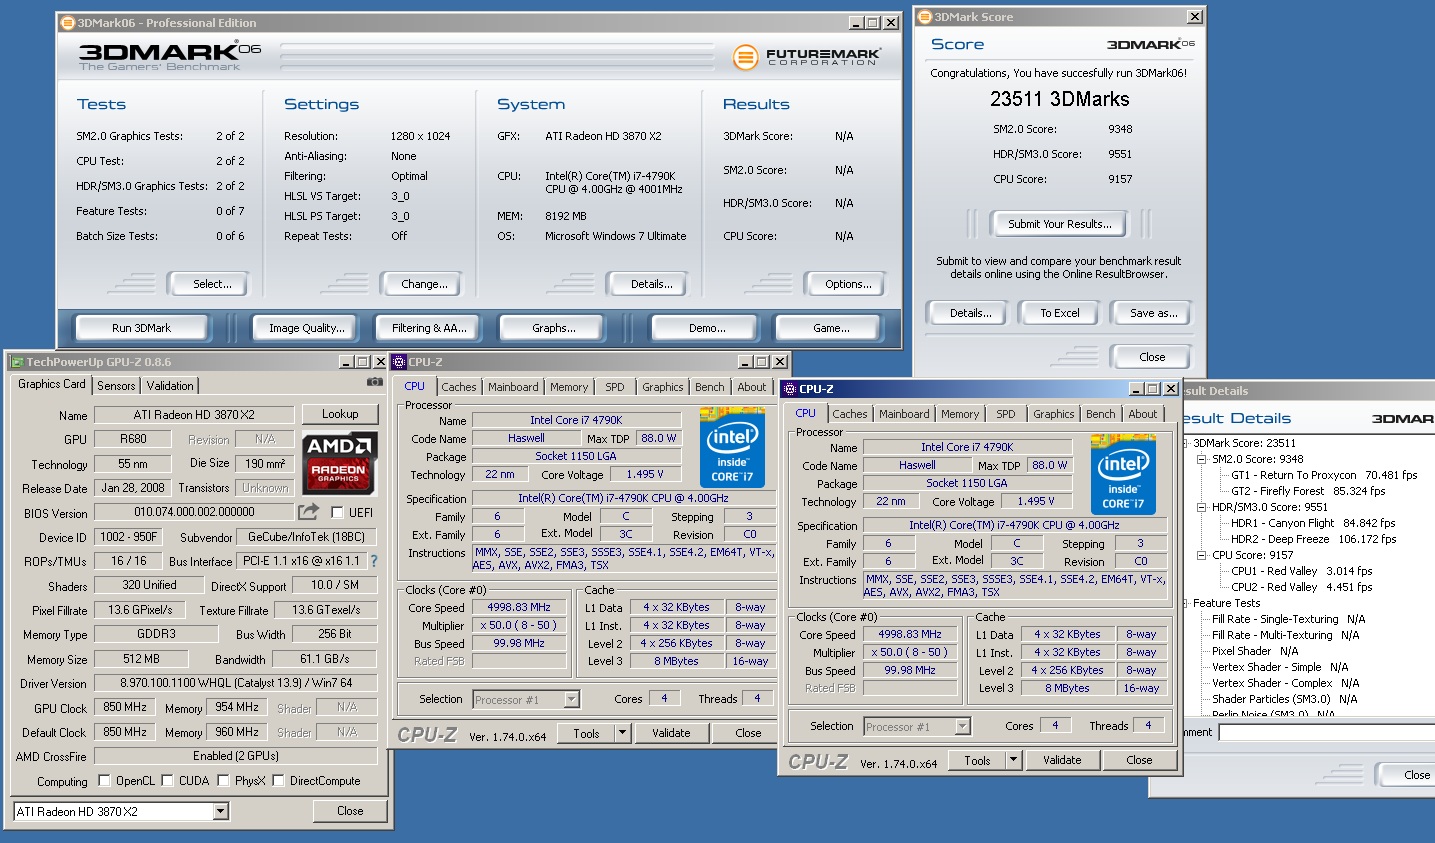The image size is (1435, 843).
Task: Select CPU1 - Red Valley result row
Action: point(1301,571)
